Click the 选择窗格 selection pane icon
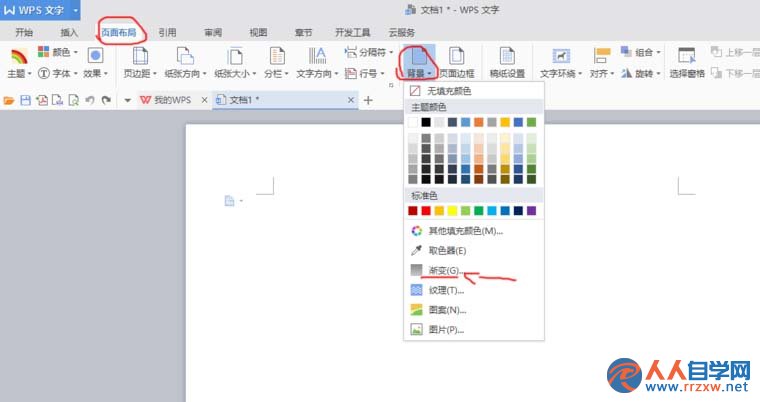 pyautogui.click(x=687, y=56)
